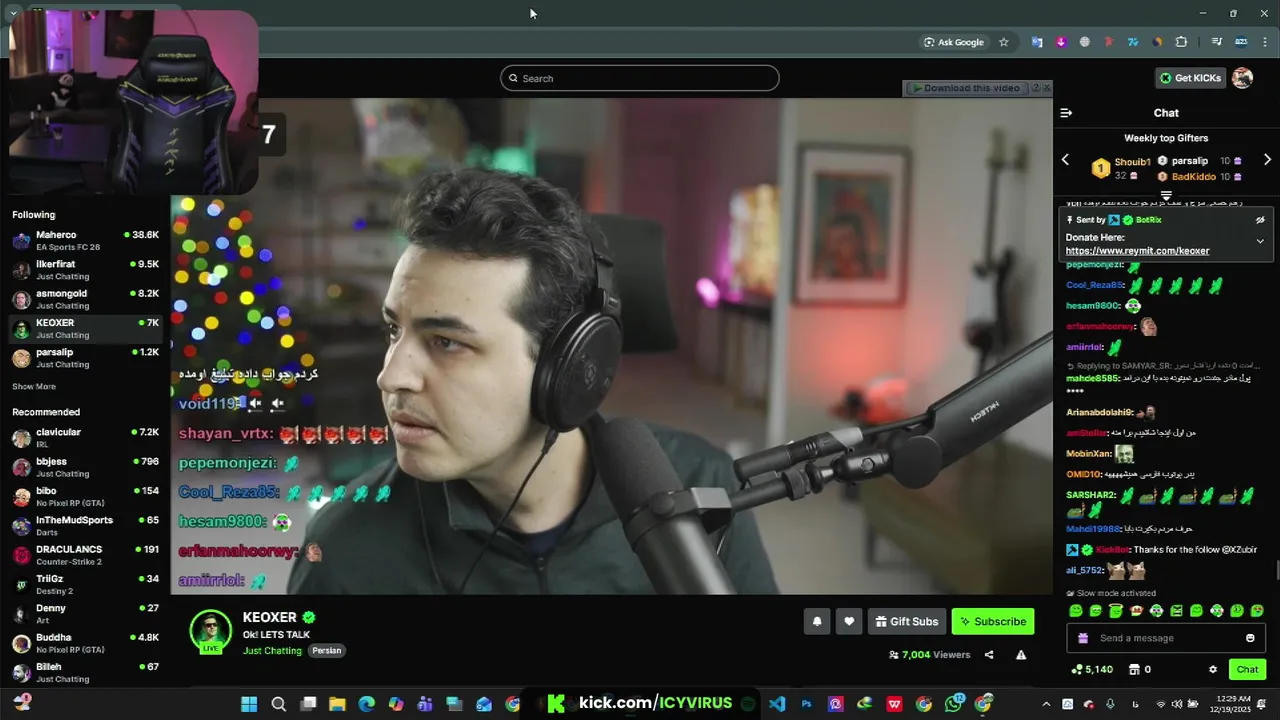
Task: Open the webcam overlay thumbnail
Action: point(133,103)
